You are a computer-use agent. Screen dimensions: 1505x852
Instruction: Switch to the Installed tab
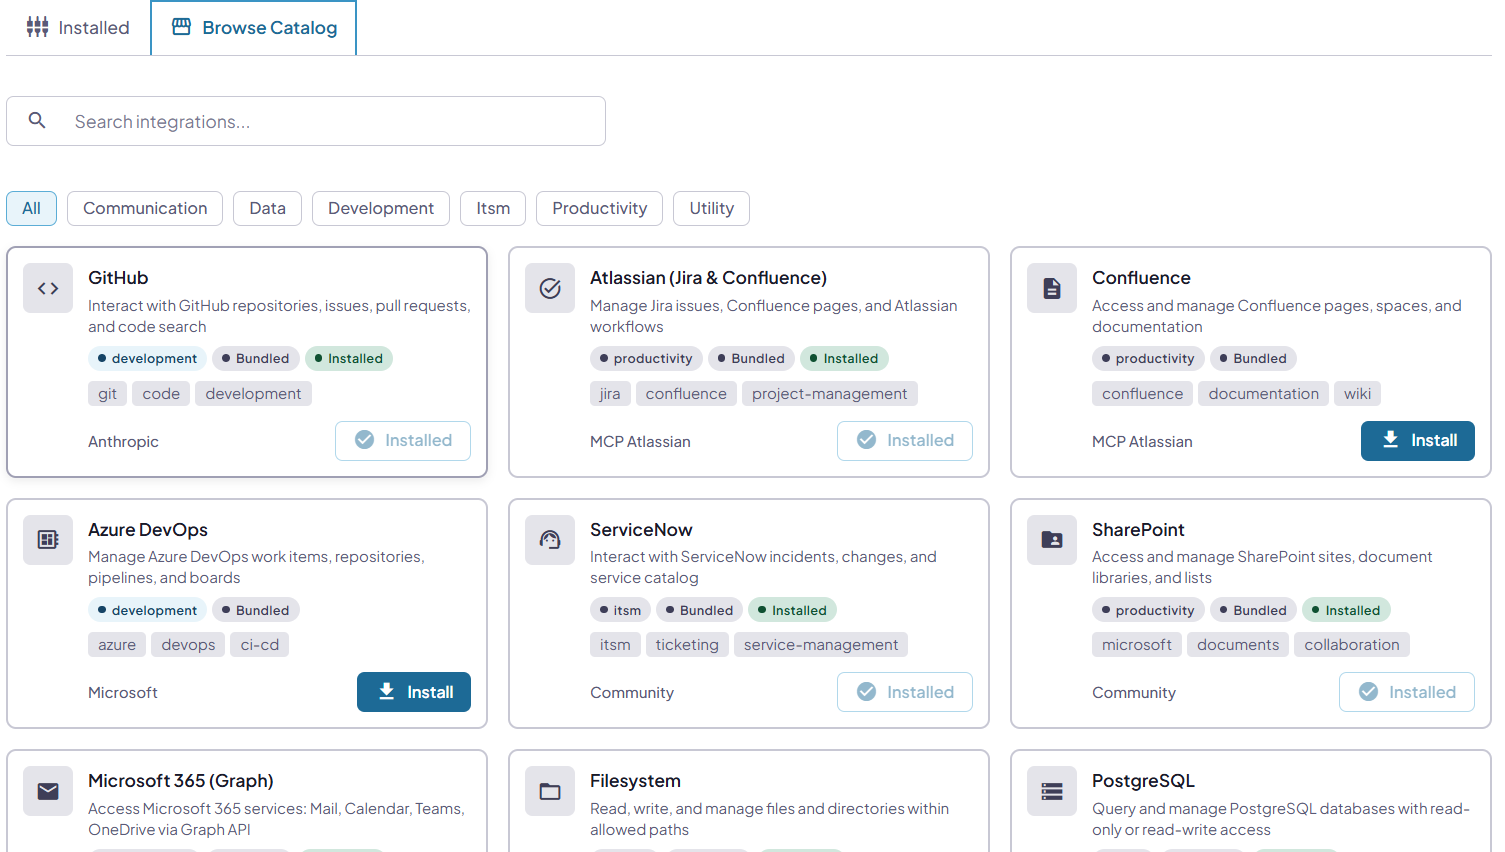(x=77, y=27)
